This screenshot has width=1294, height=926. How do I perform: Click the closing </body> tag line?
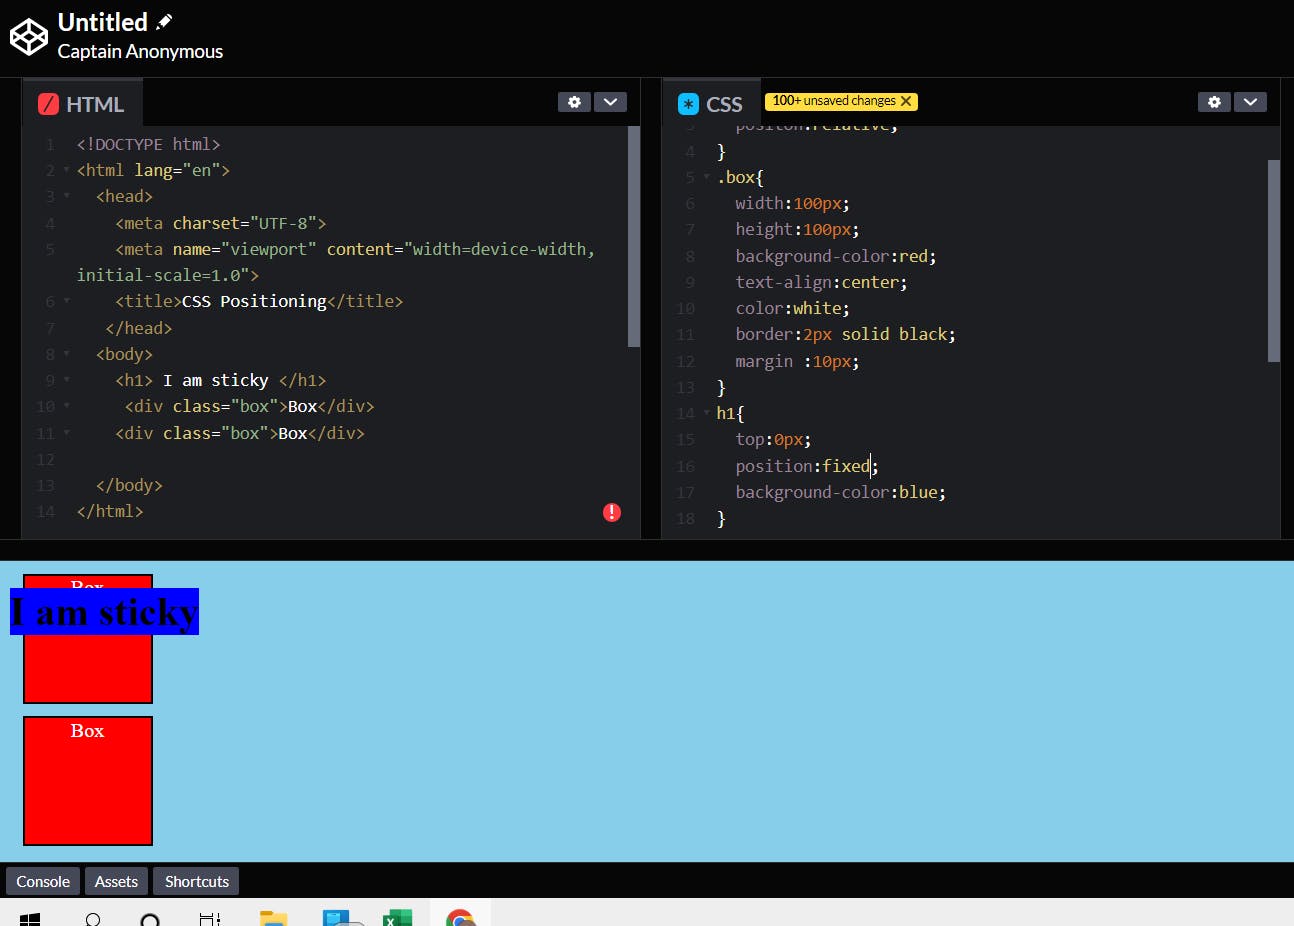(x=129, y=485)
